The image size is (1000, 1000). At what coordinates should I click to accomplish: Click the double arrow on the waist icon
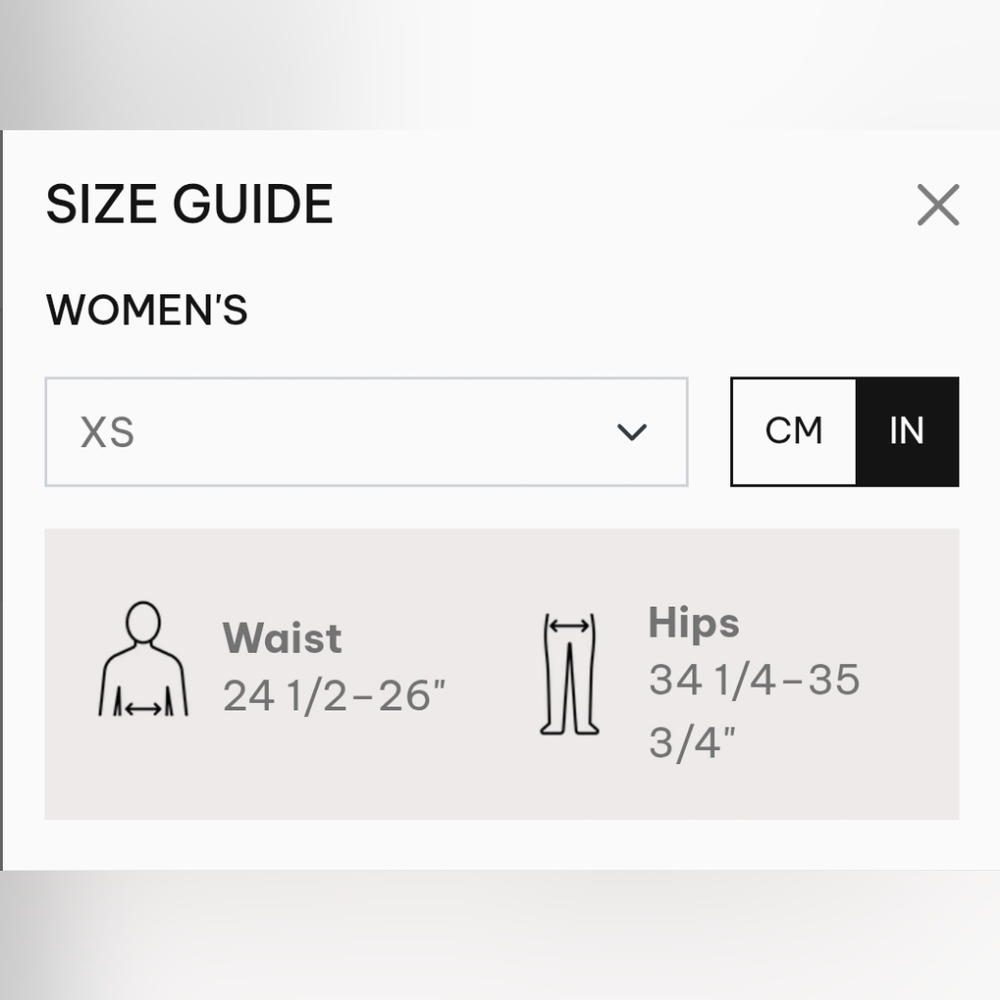click(143, 708)
